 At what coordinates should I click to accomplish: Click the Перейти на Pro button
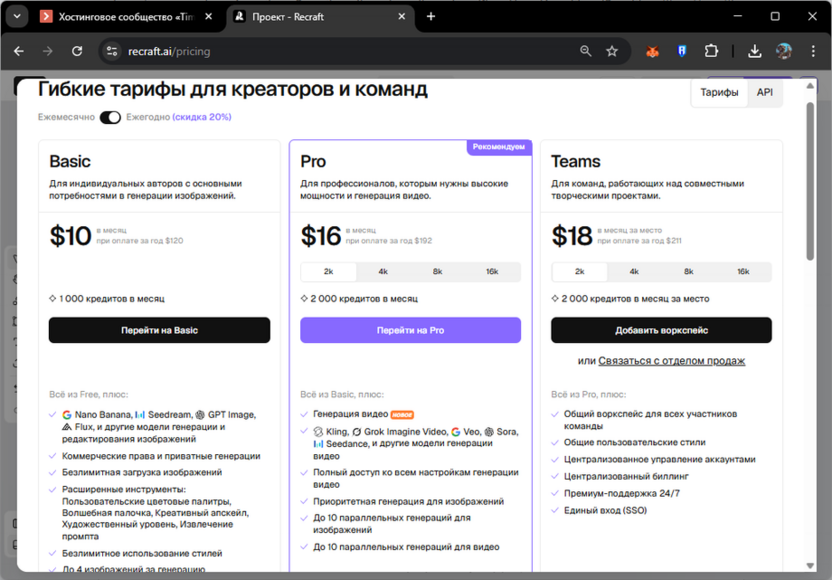click(x=410, y=330)
